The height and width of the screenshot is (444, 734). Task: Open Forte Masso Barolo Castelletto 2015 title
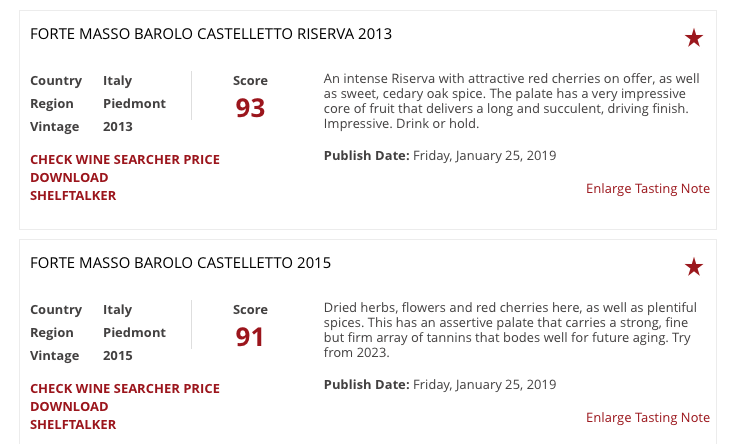pyautogui.click(x=181, y=263)
